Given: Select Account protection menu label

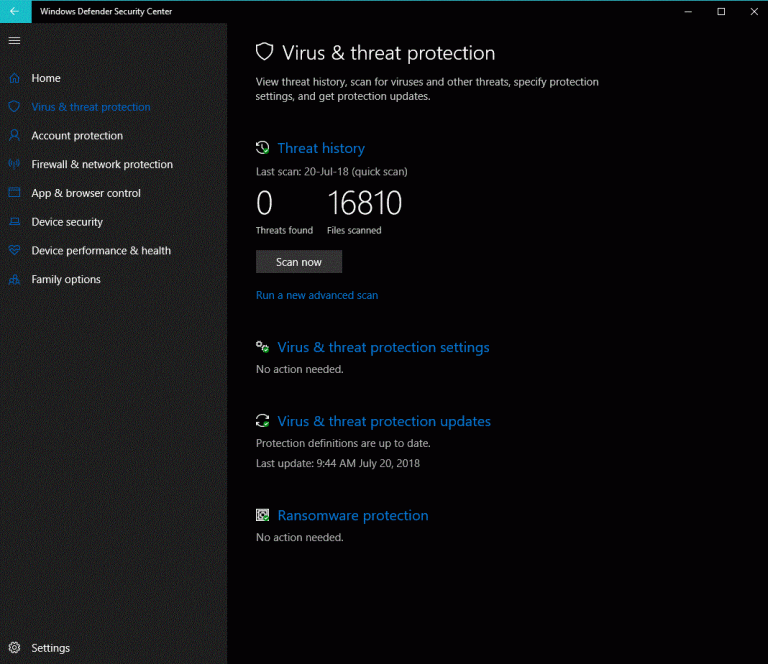Looking at the screenshot, I should point(77,136).
